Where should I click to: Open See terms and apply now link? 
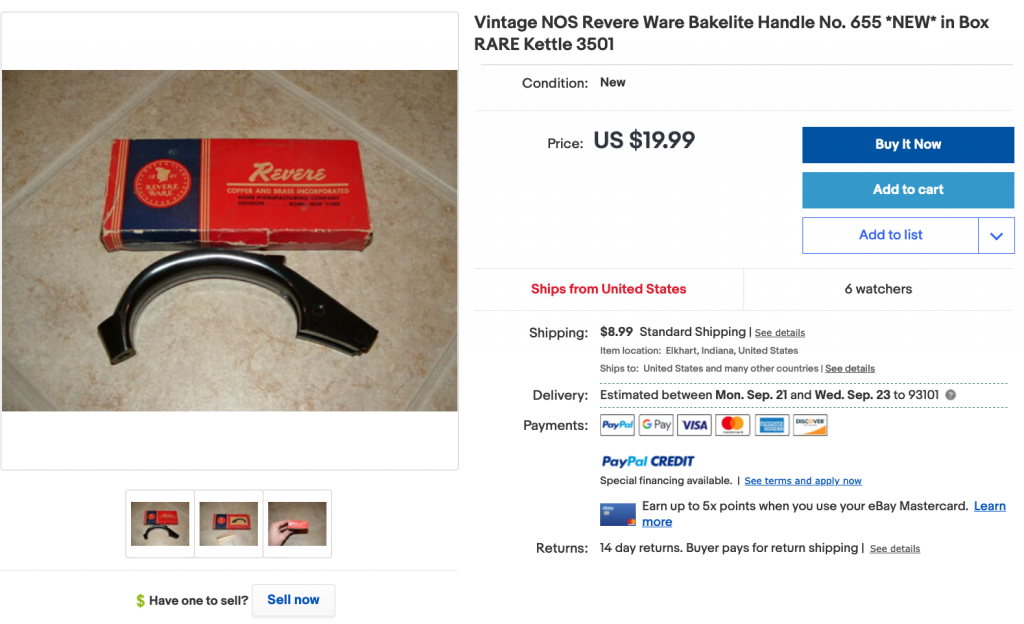[803, 481]
